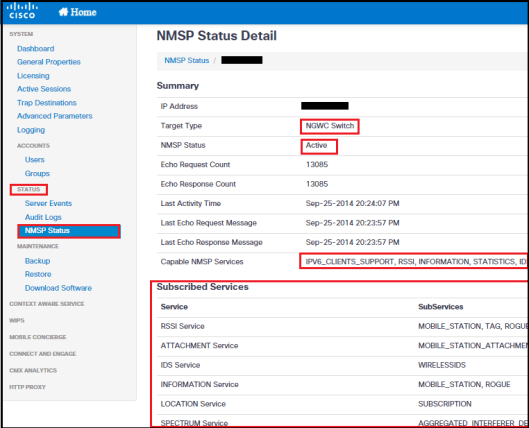529x428 pixels.
Task: Open Advanced Parameters
Action: click(54, 116)
